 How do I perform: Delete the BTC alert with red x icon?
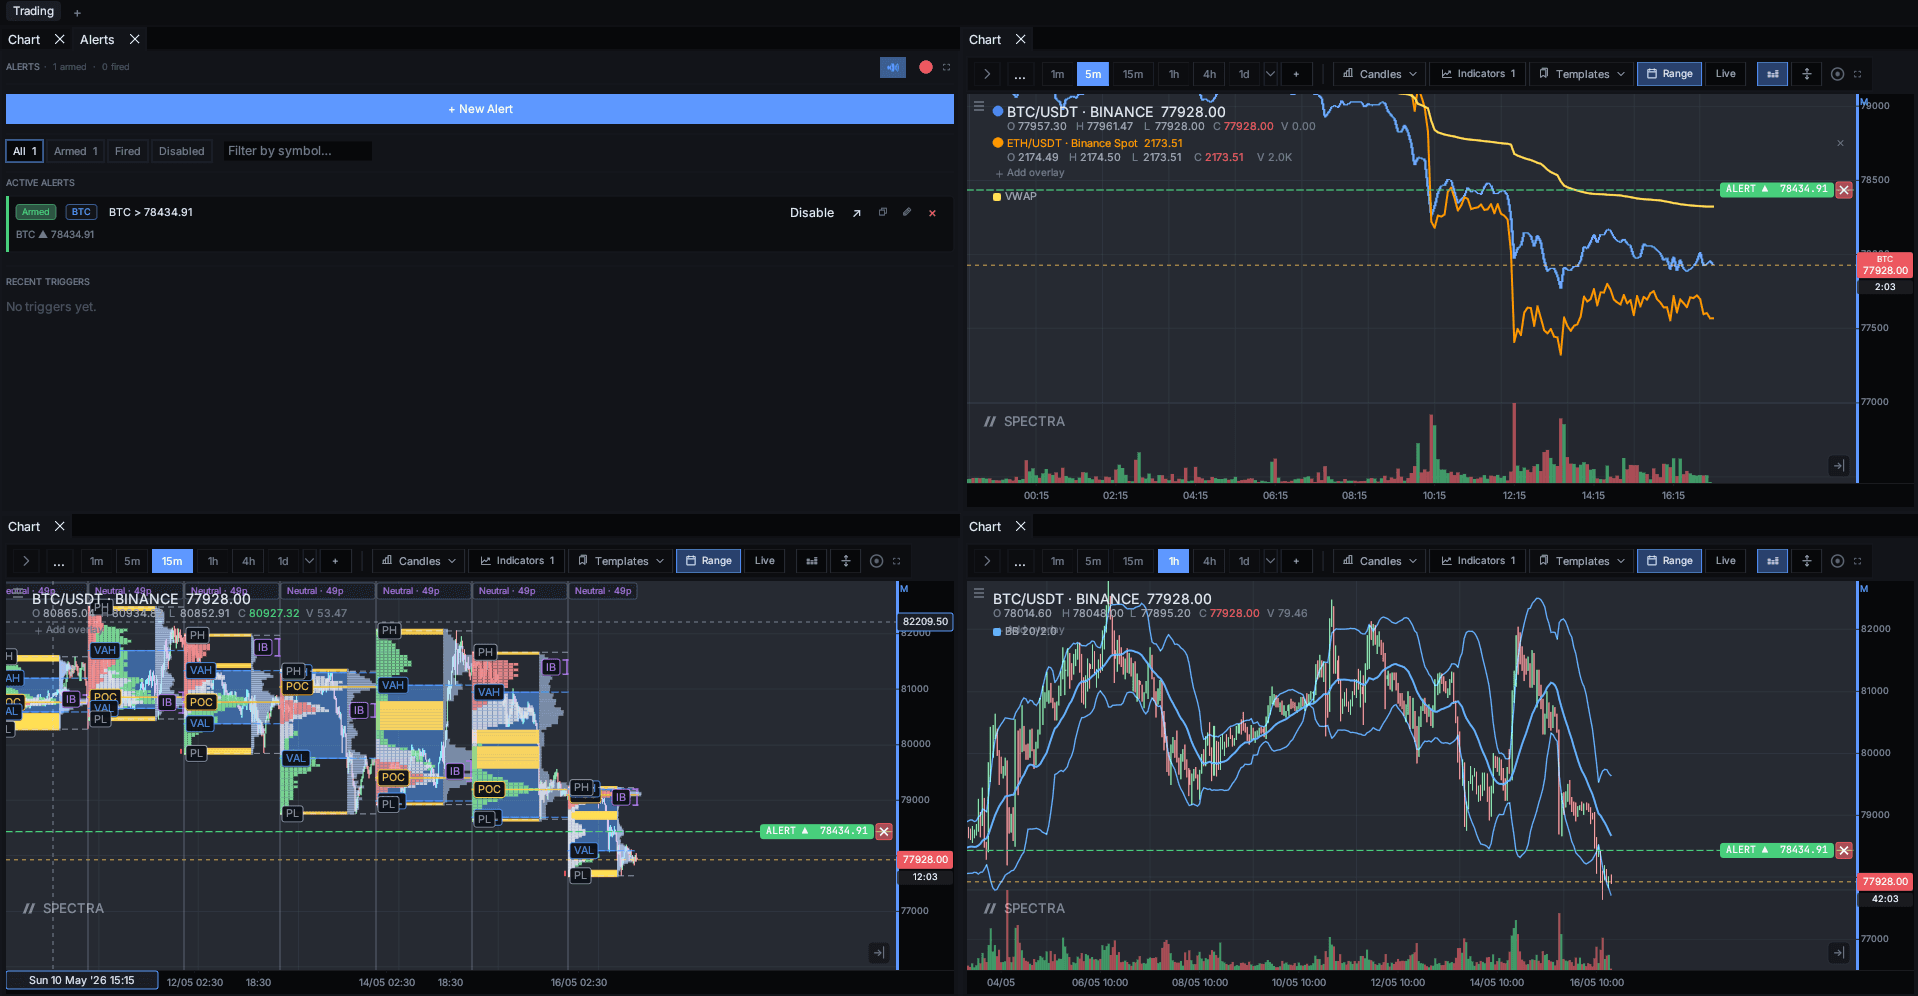point(932,213)
